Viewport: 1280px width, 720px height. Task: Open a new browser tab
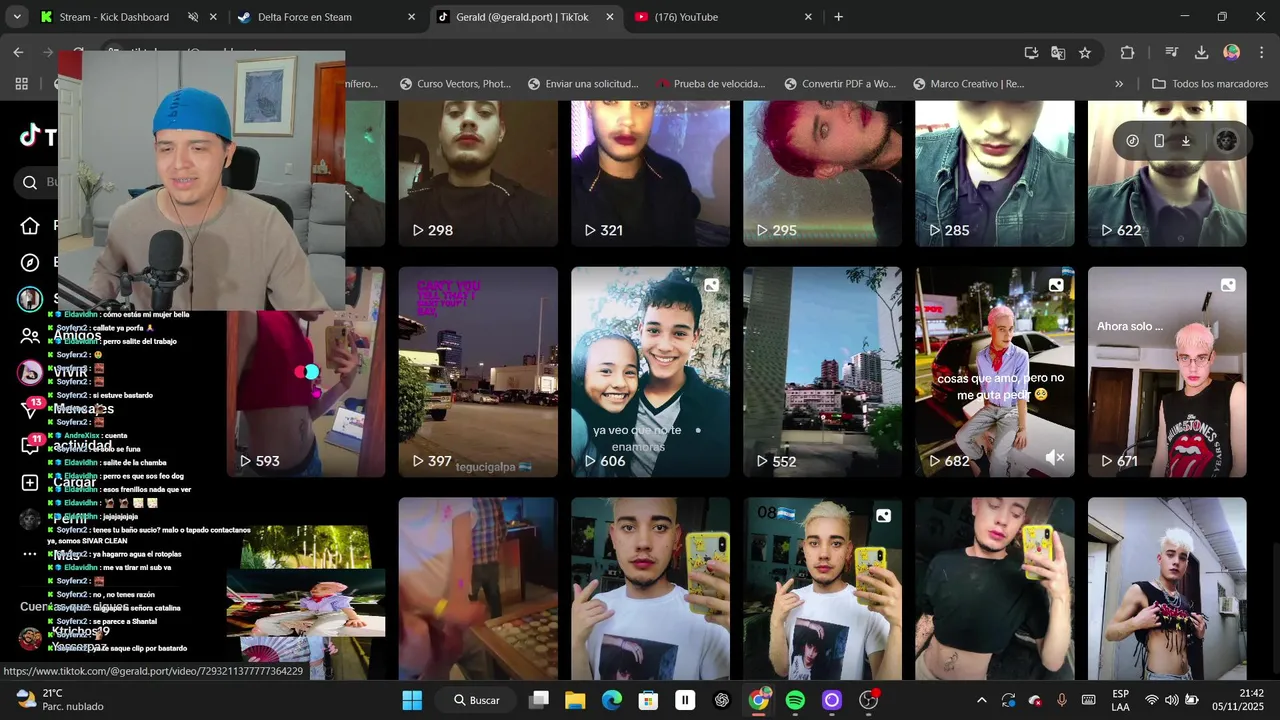838,17
